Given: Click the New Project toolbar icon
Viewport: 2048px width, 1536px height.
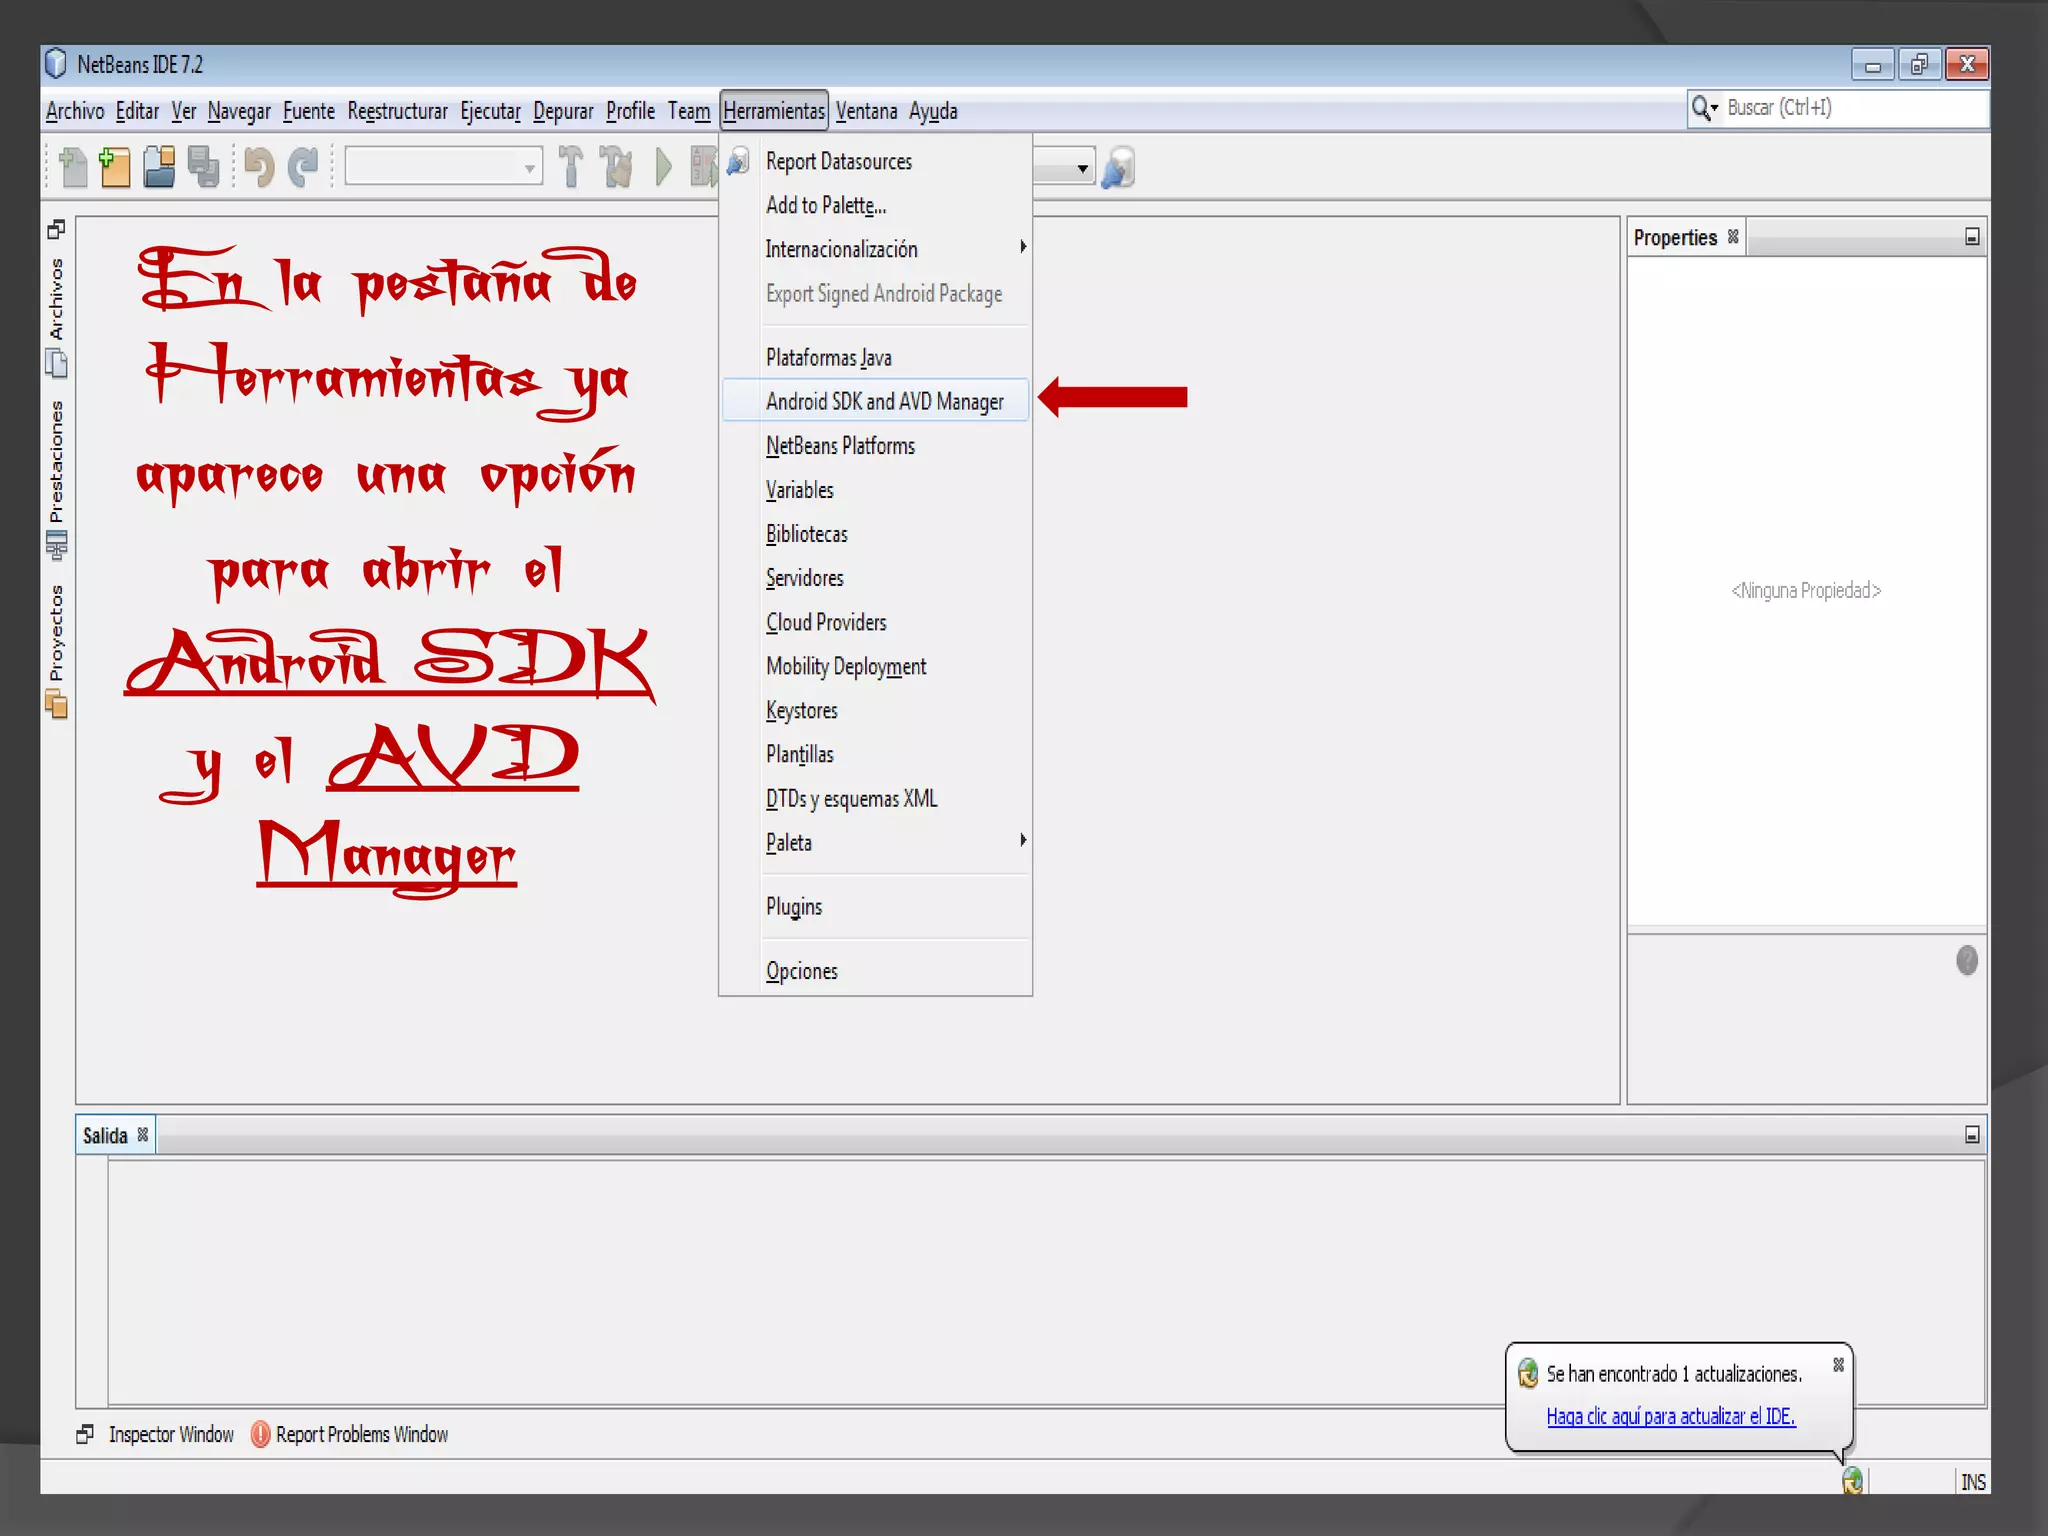Looking at the screenshot, I should [x=115, y=167].
